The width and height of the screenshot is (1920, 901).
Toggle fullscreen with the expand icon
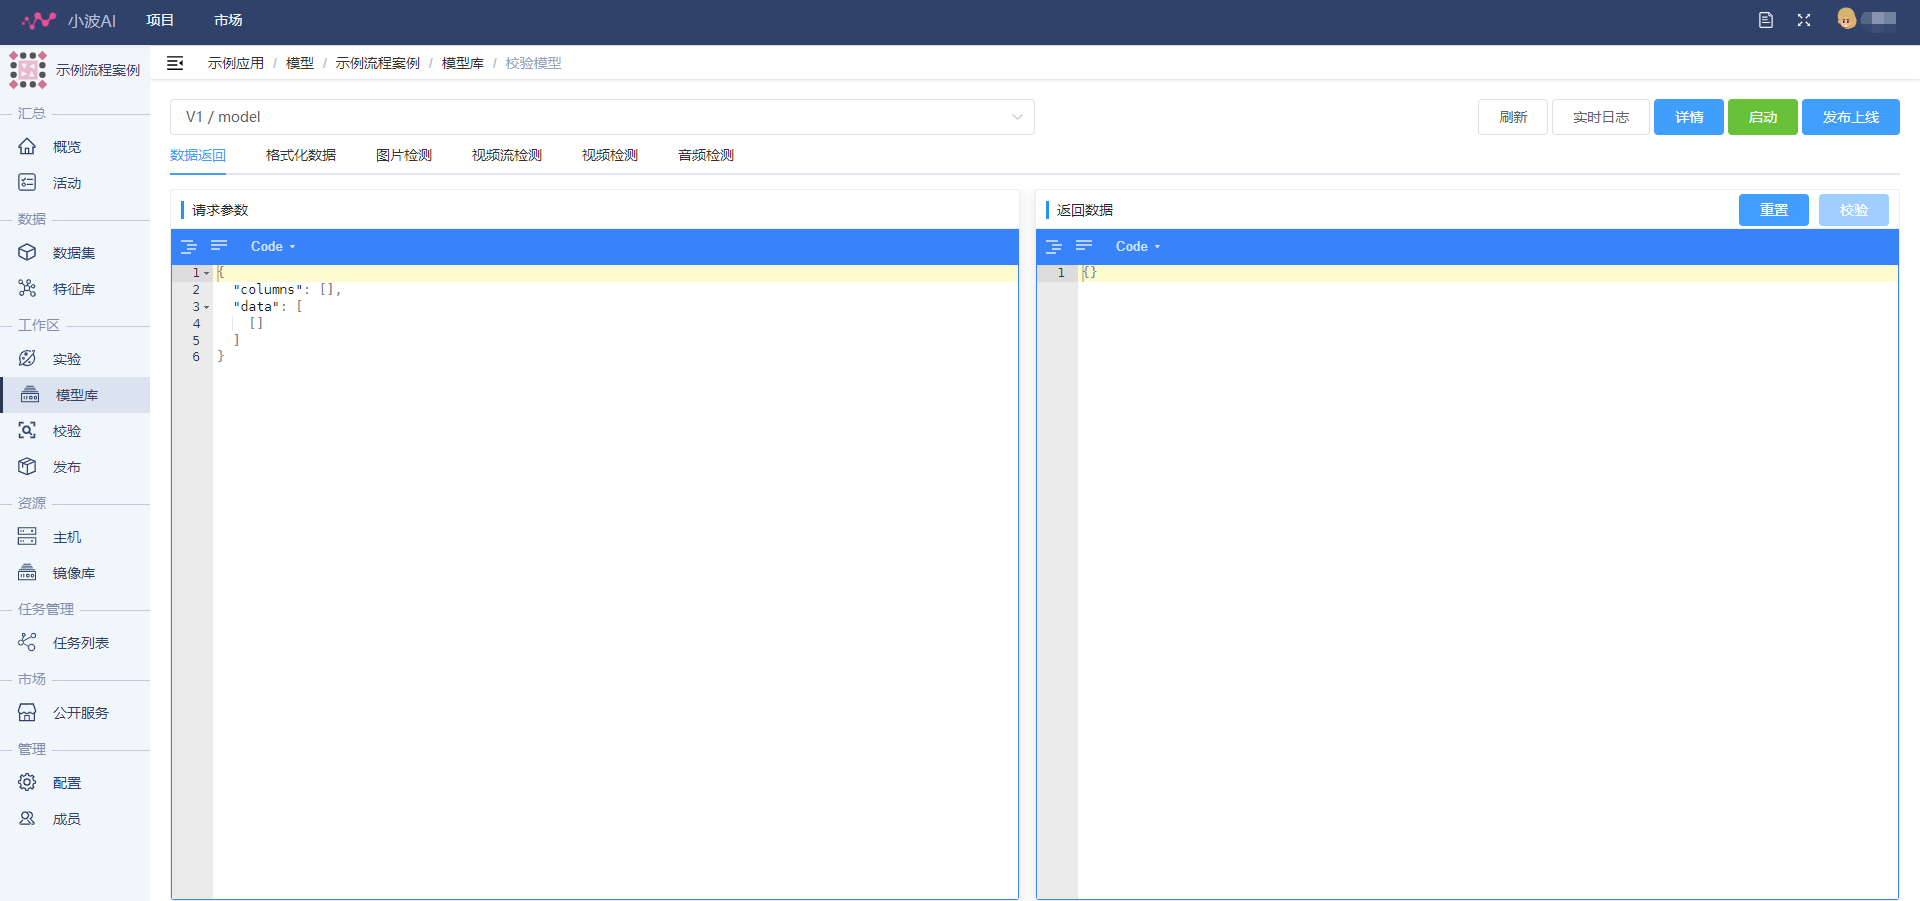pyautogui.click(x=1804, y=20)
